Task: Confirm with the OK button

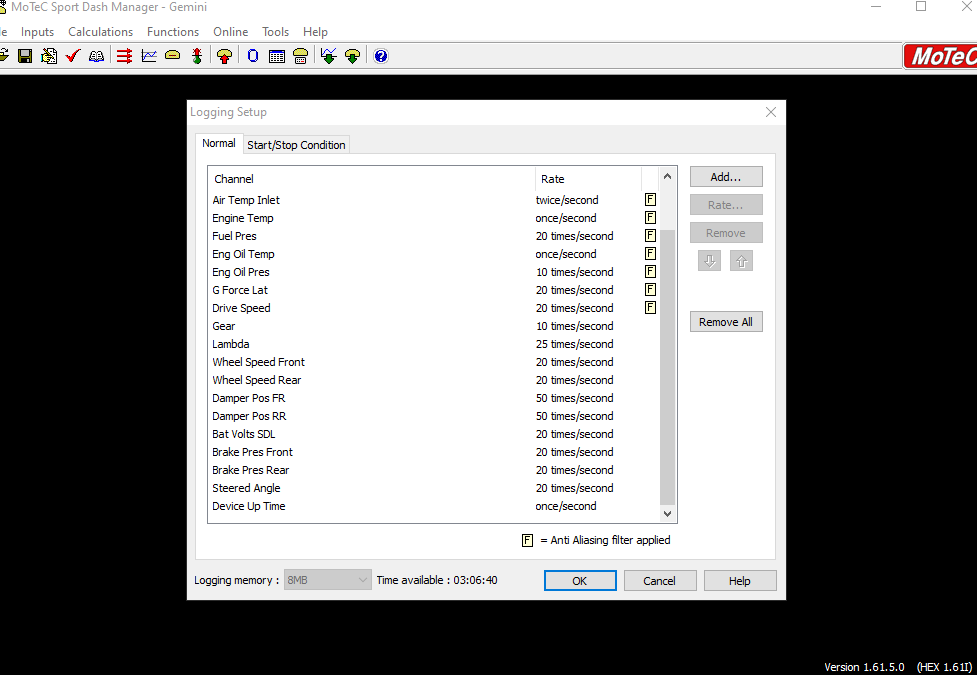Action: coord(580,581)
